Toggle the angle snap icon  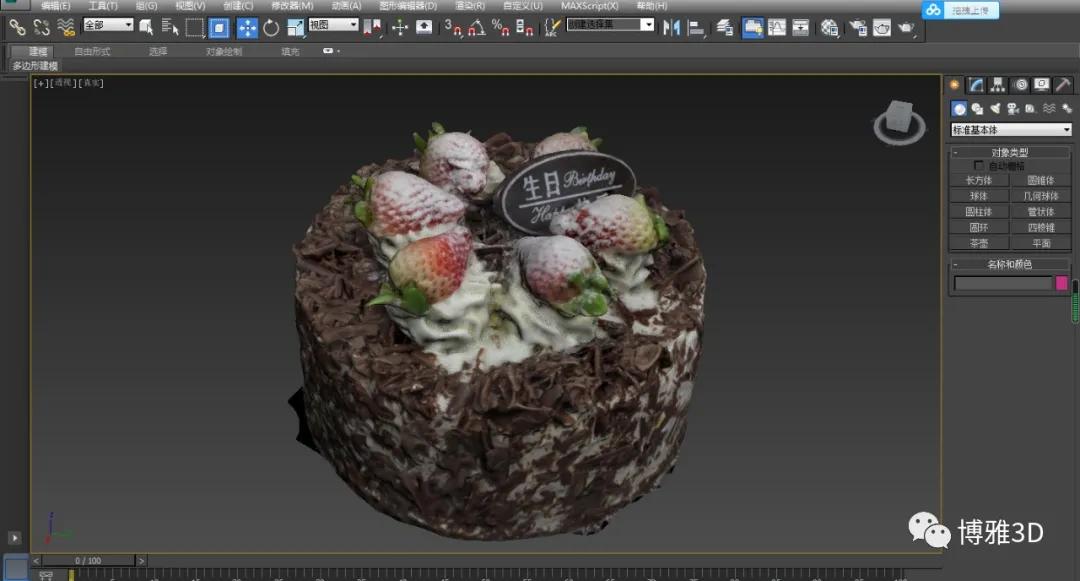(x=478, y=27)
